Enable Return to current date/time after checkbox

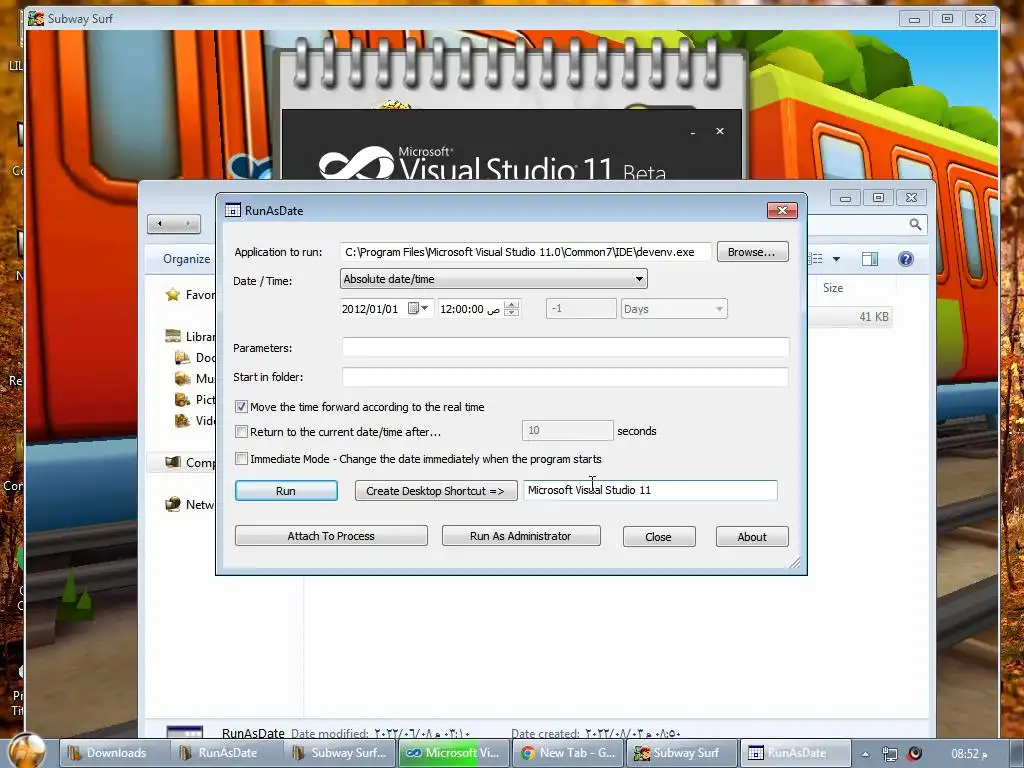tap(242, 432)
